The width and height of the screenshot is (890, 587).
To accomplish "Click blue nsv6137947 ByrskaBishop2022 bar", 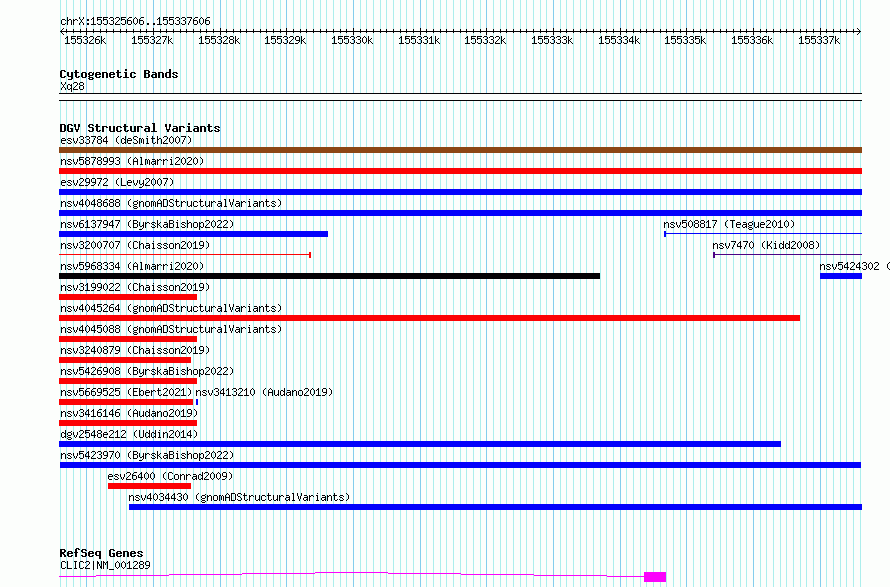I will (x=194, y=234).
